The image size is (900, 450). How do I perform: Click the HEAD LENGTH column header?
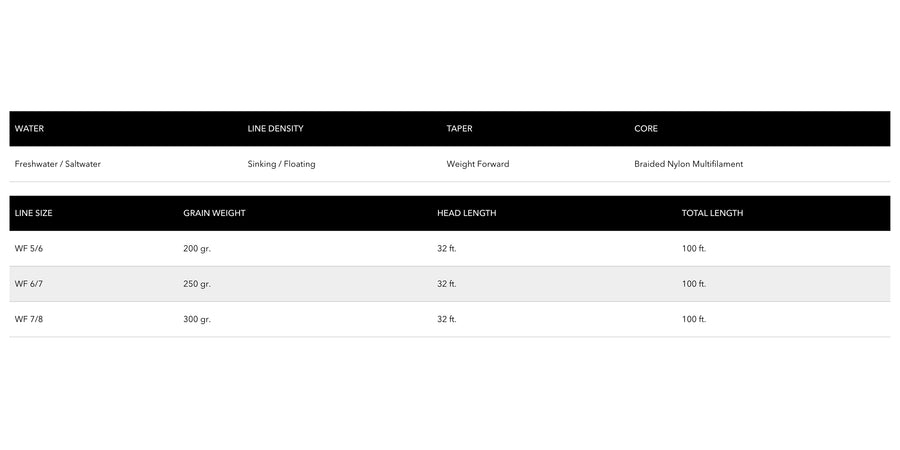467,213
